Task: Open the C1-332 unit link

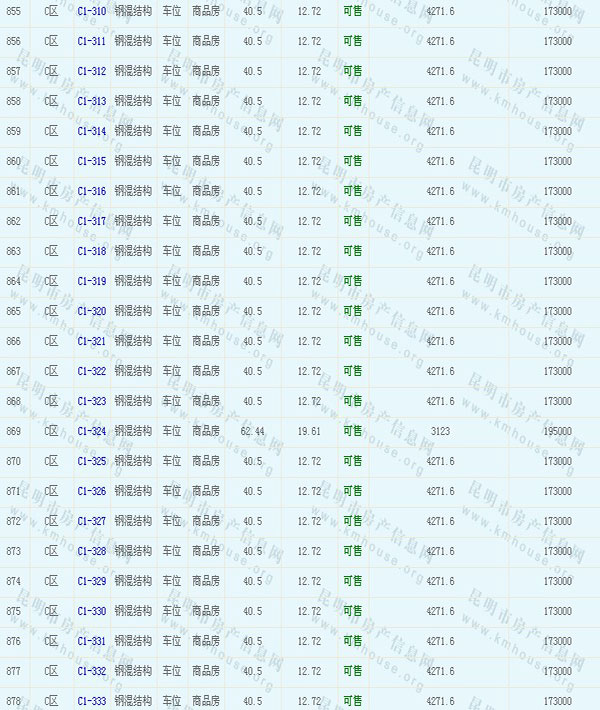Action: 91,671
